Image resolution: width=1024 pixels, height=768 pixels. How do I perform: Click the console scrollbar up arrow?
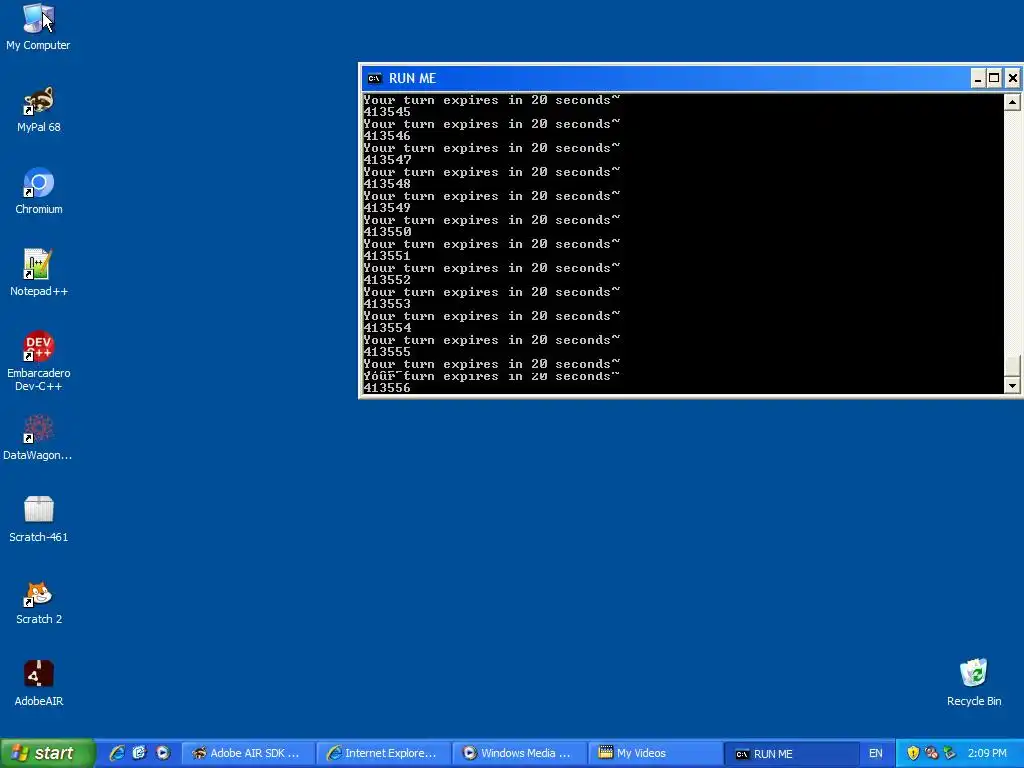pyautogui.click(x=1012, y=102)
